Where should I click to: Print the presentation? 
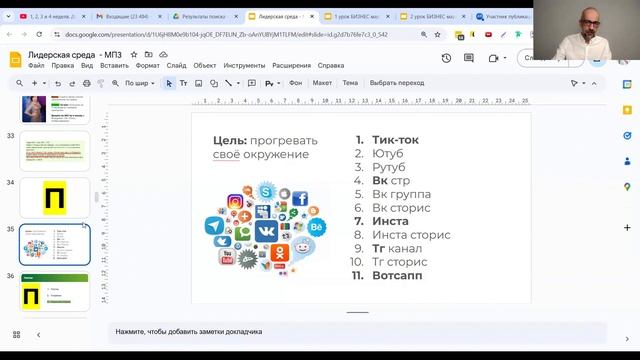point(87,83)
